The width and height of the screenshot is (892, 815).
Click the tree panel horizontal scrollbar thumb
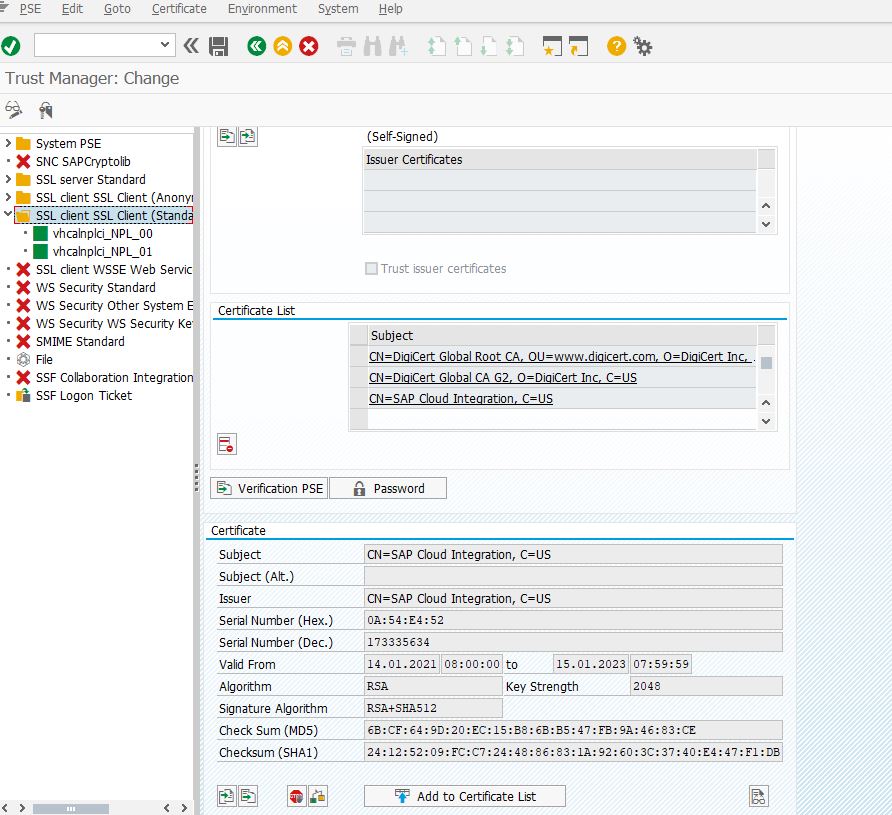(x=71, y=808)
